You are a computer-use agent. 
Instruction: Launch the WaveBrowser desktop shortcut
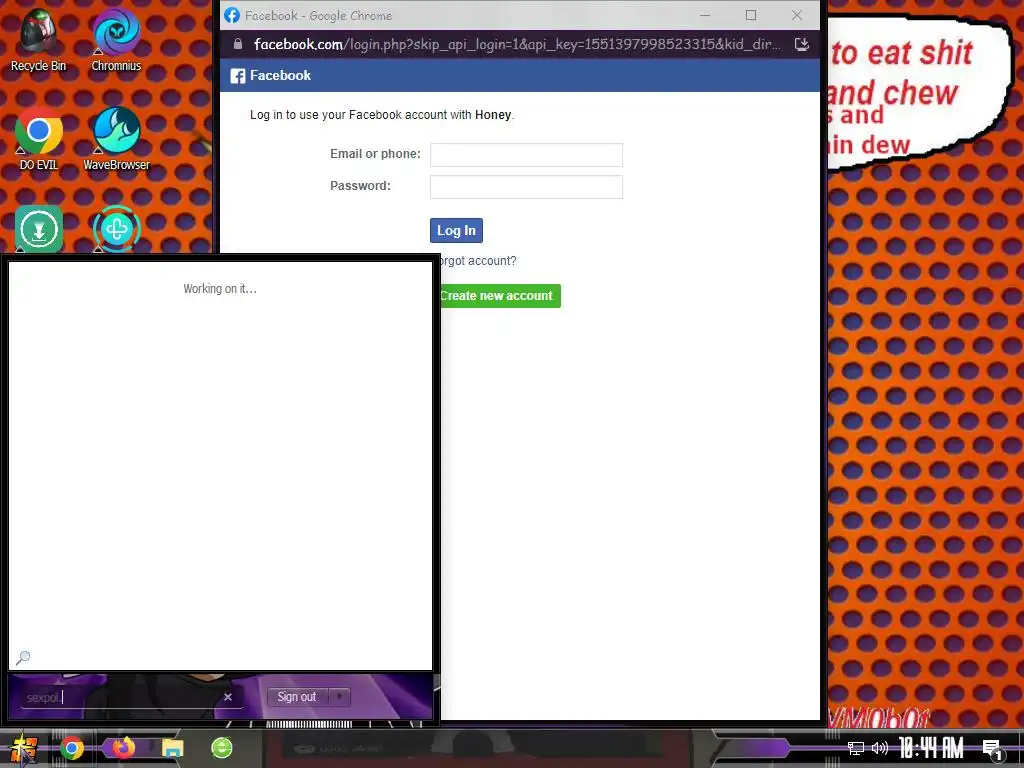116,140
